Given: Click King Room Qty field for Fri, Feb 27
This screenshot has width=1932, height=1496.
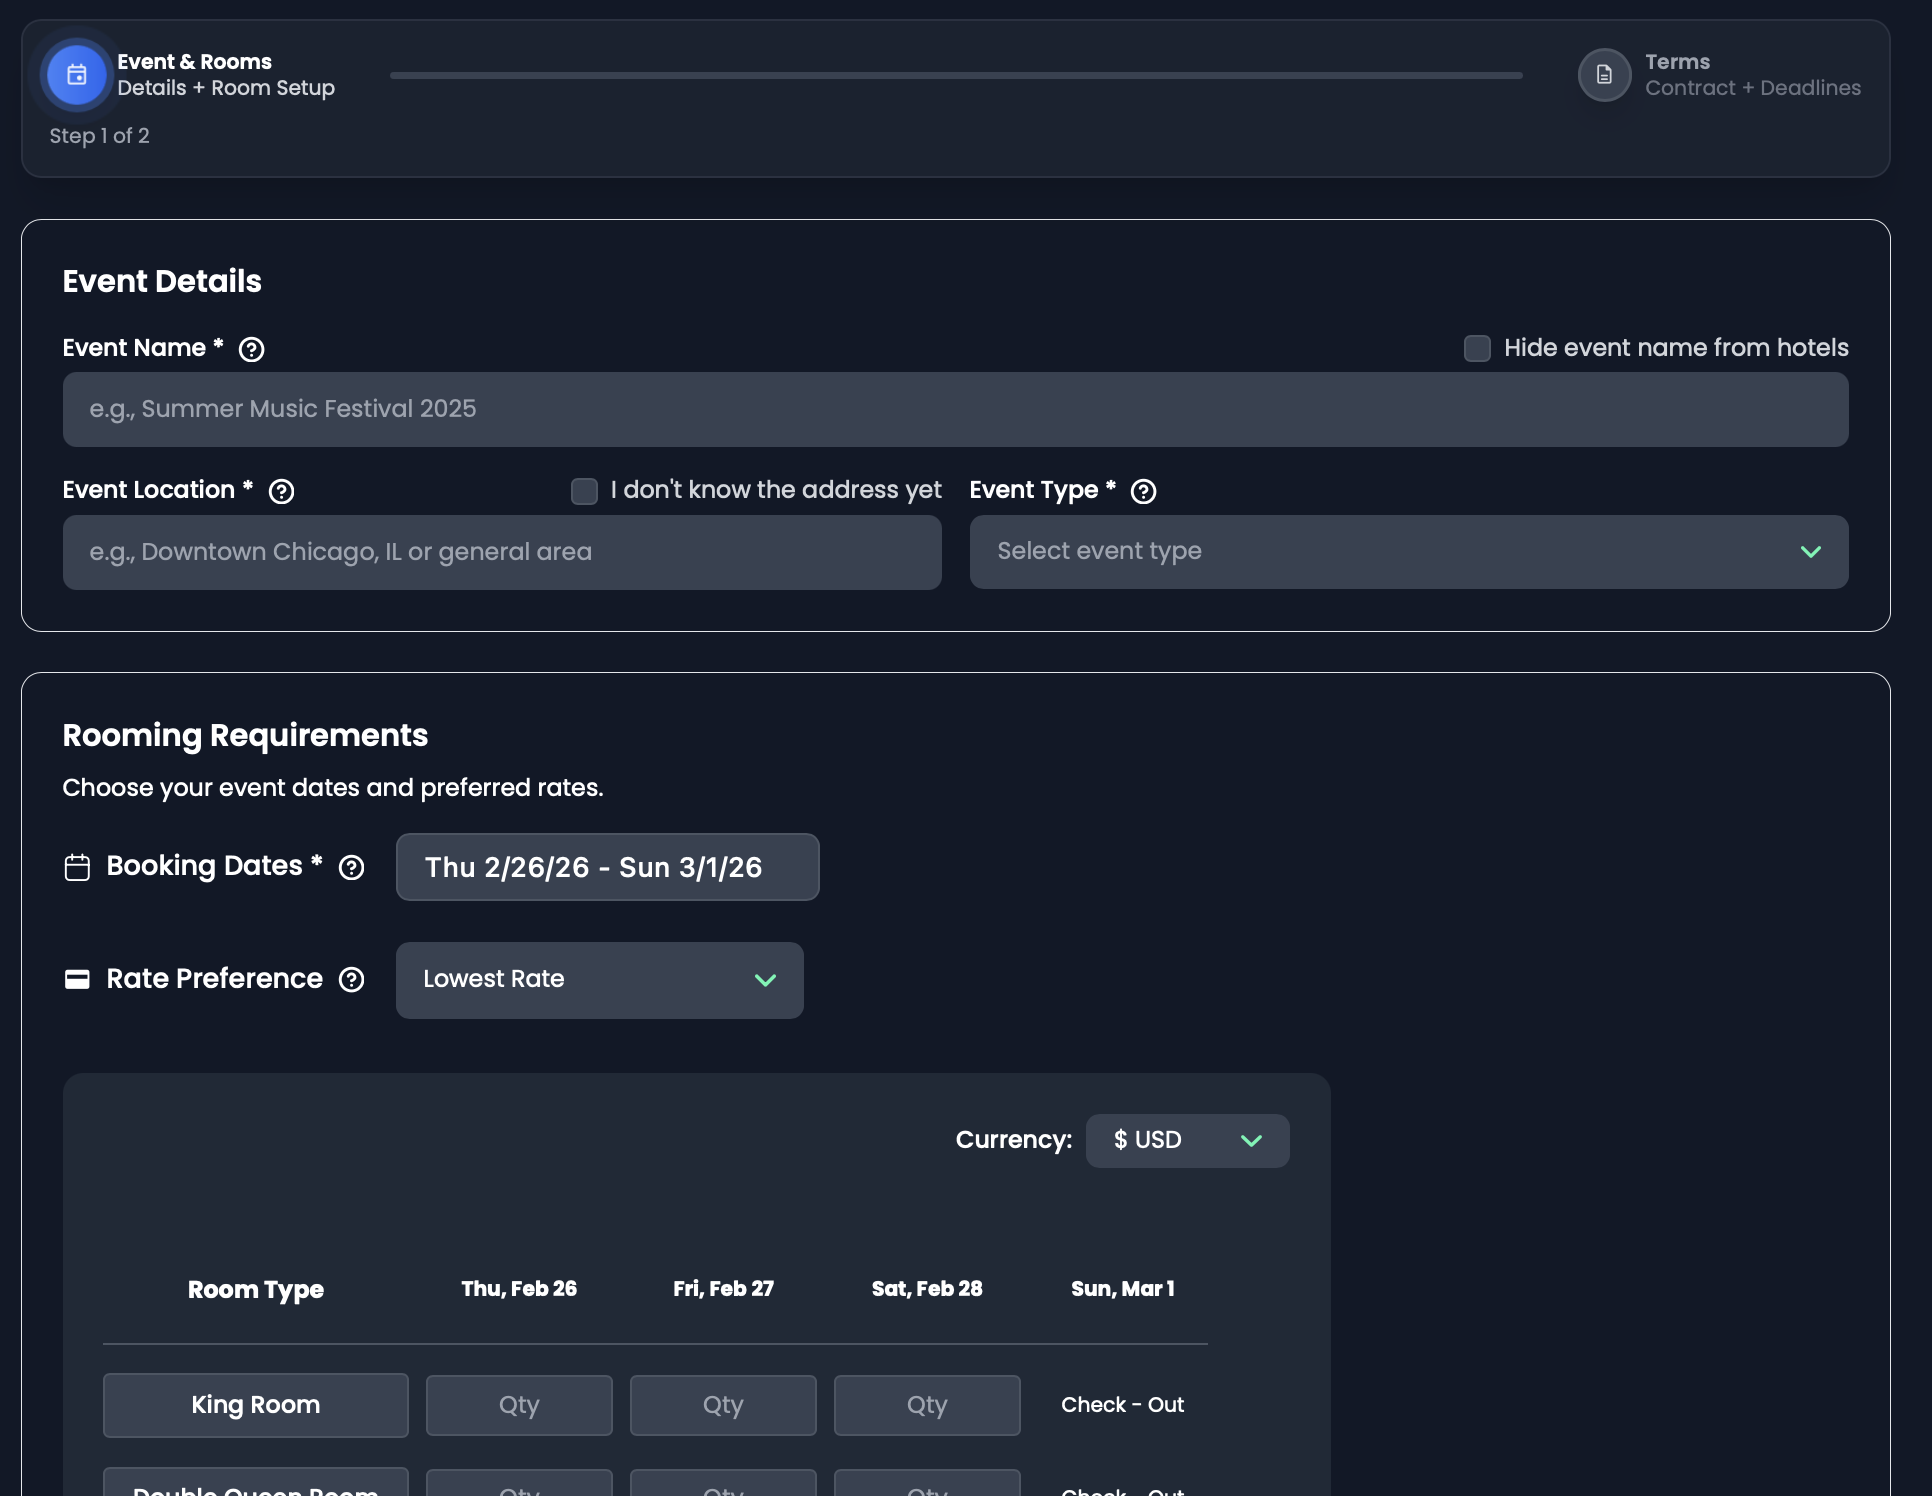Looking at the screenshot, I should [722, 1405].
